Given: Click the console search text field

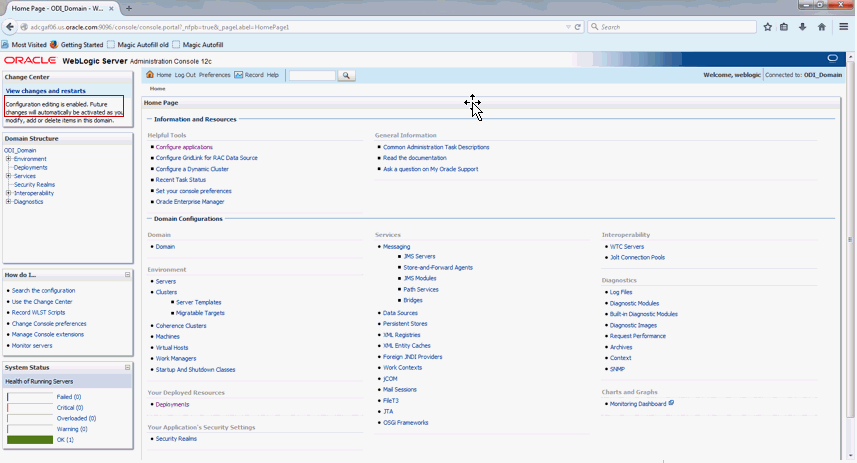Looking at the screenshot, I should [312, 75].
